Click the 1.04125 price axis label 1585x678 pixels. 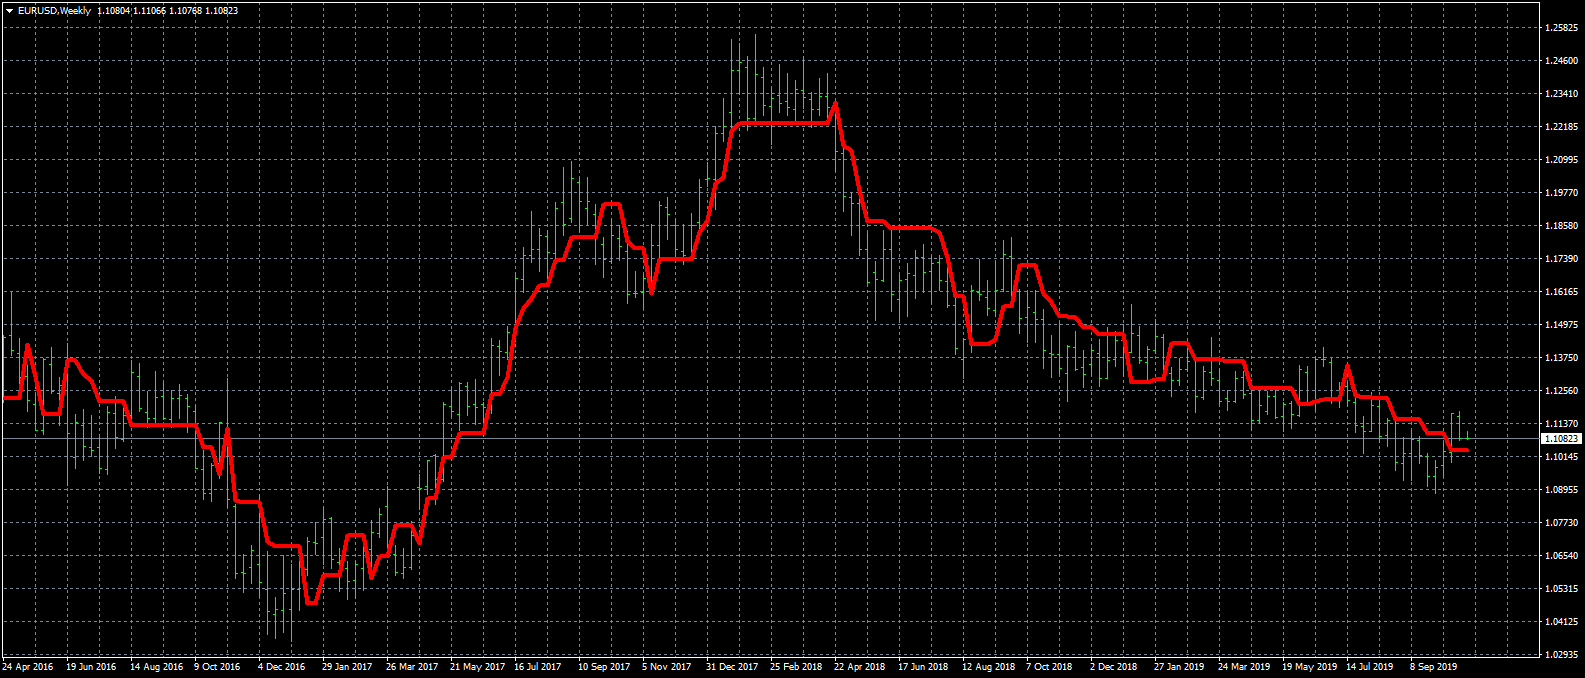point(1561,622)
